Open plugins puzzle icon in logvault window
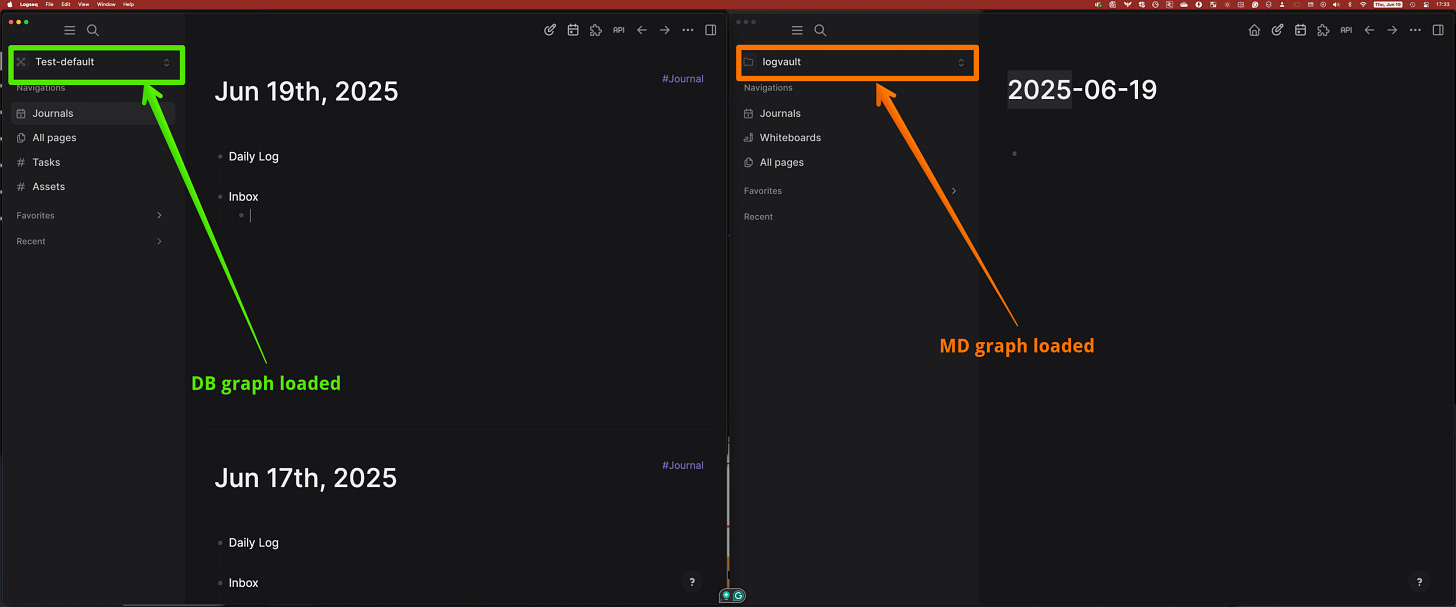This screenshot has height=607, width=1456. (1323, 30)
